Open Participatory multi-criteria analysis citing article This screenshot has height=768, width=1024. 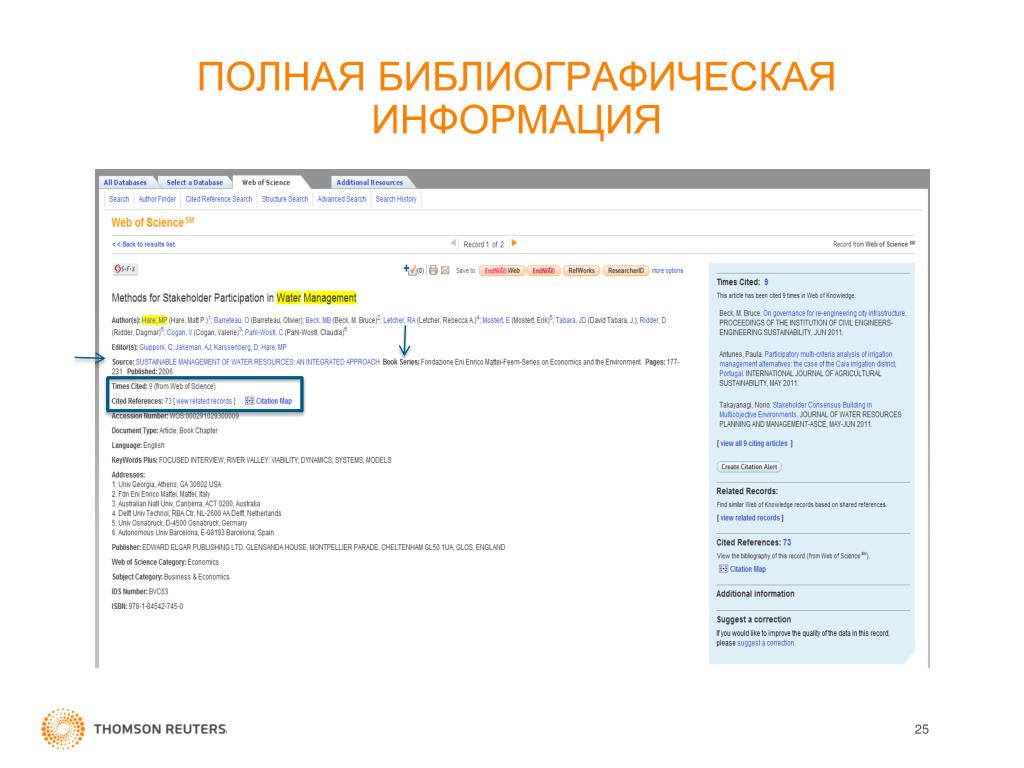click(808, 364)
